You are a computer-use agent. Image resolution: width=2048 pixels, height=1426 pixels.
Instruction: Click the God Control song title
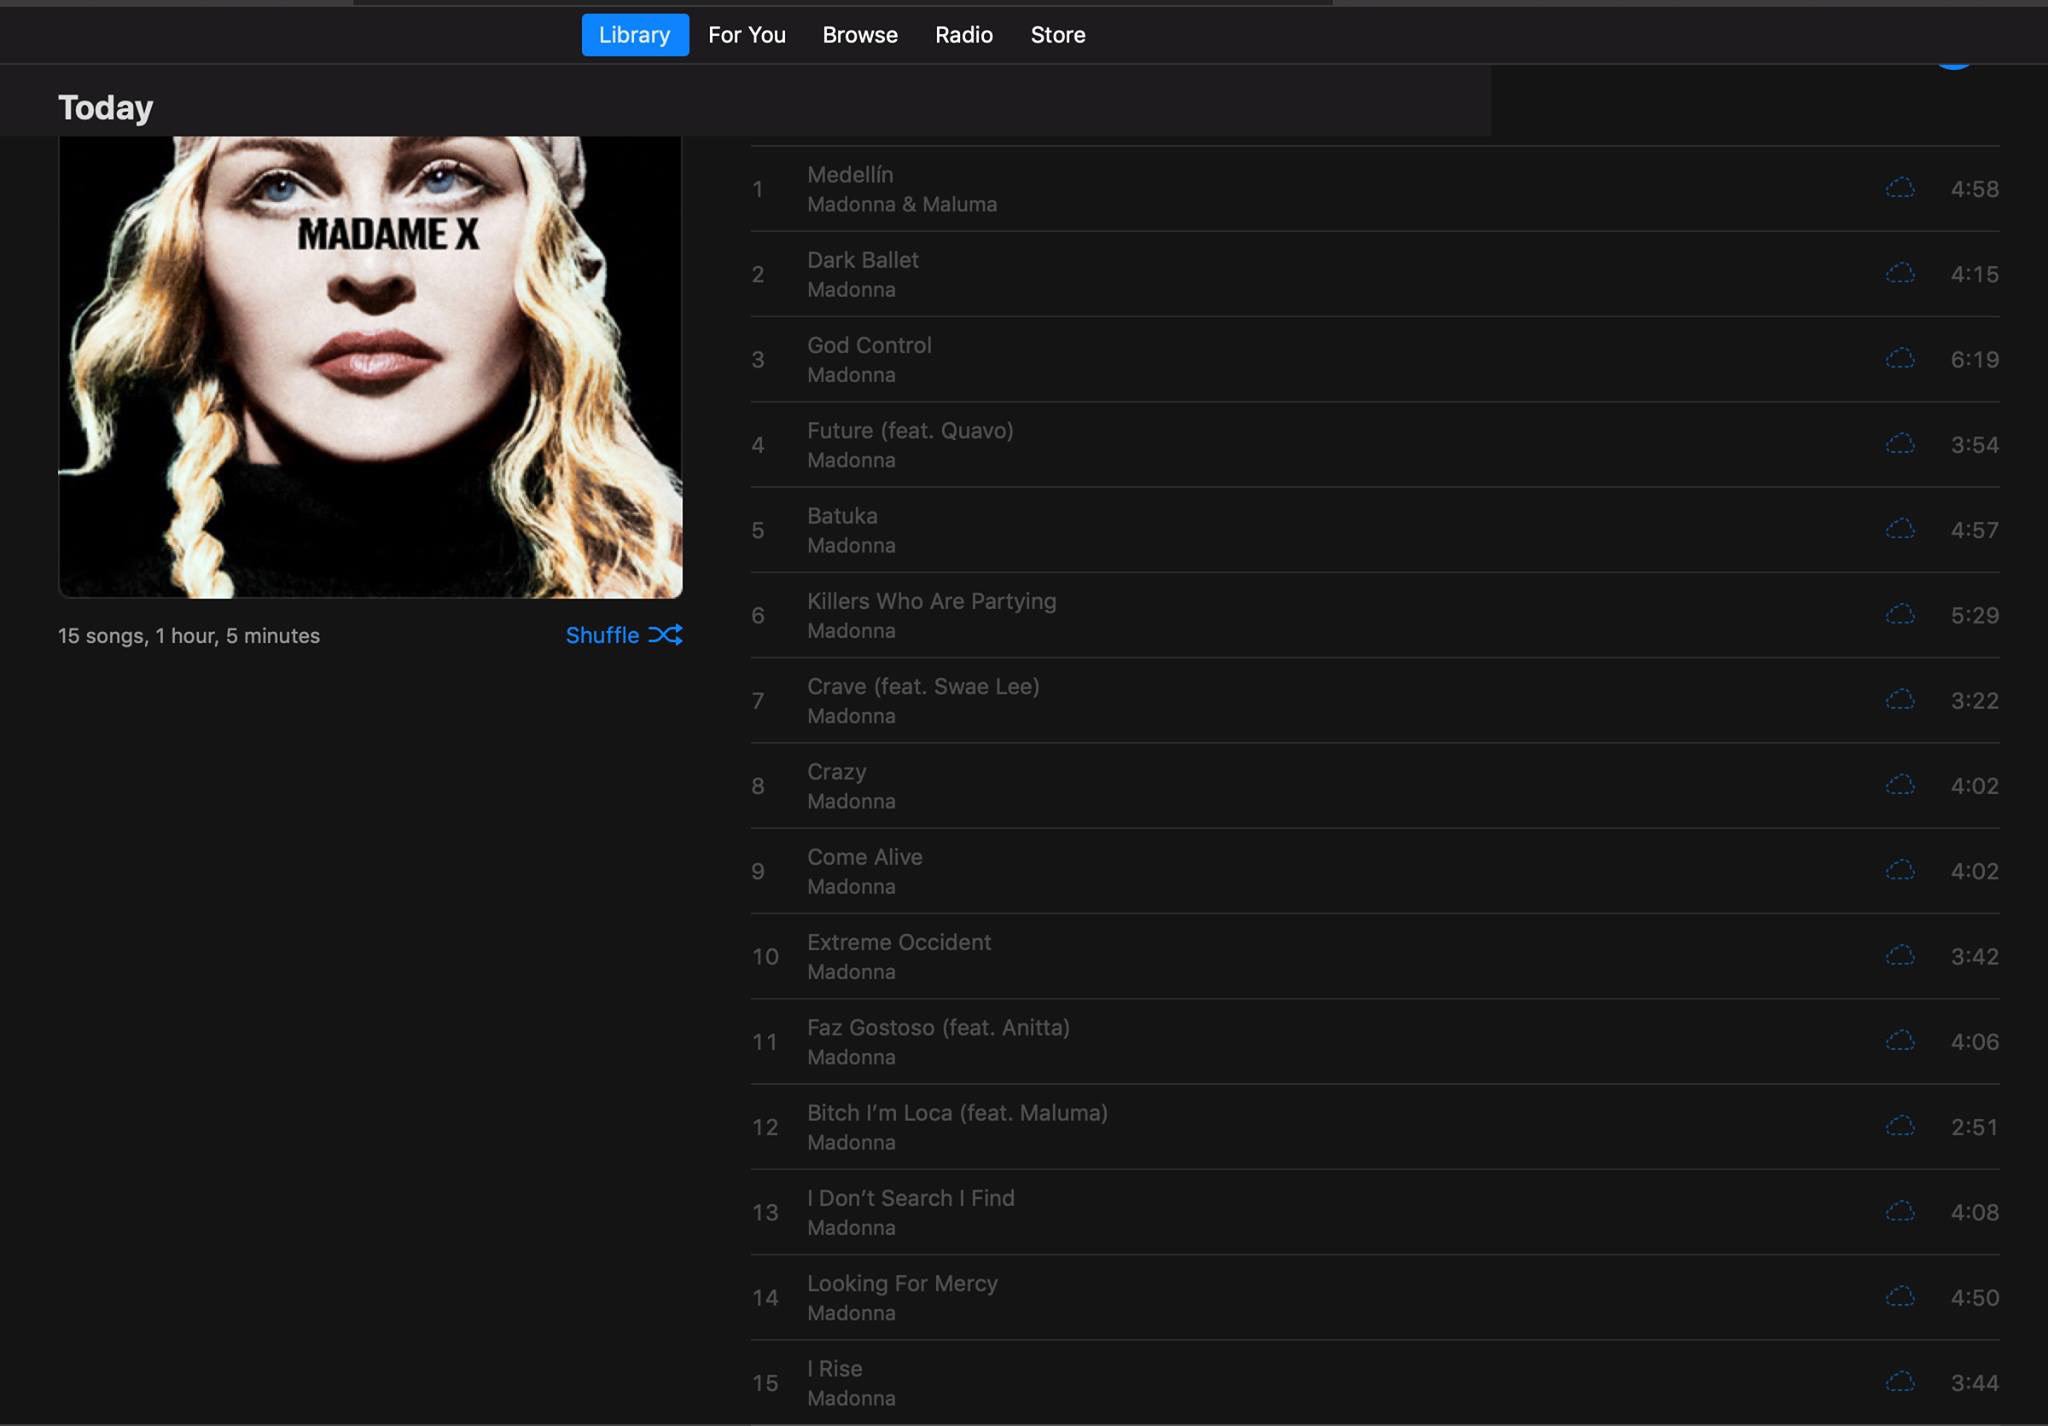[869, 345]
